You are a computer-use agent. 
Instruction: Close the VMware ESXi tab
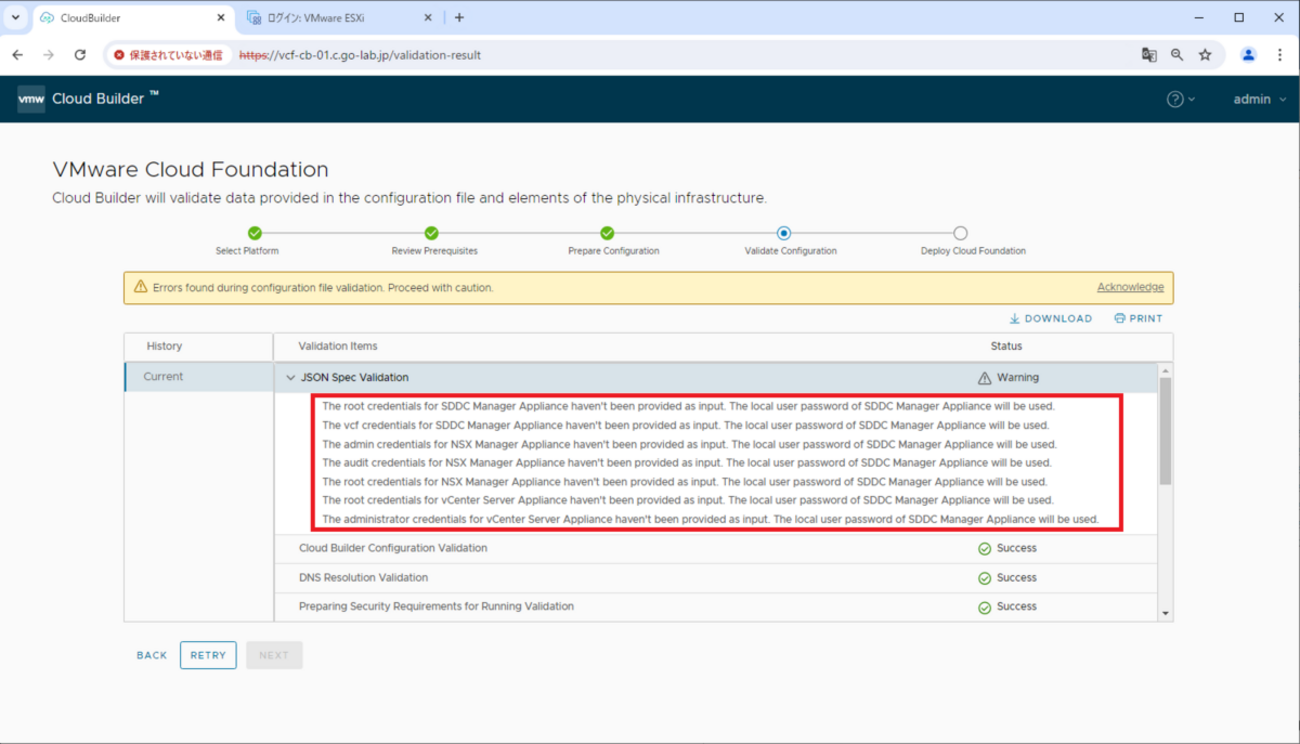click(x=428, y=17)
